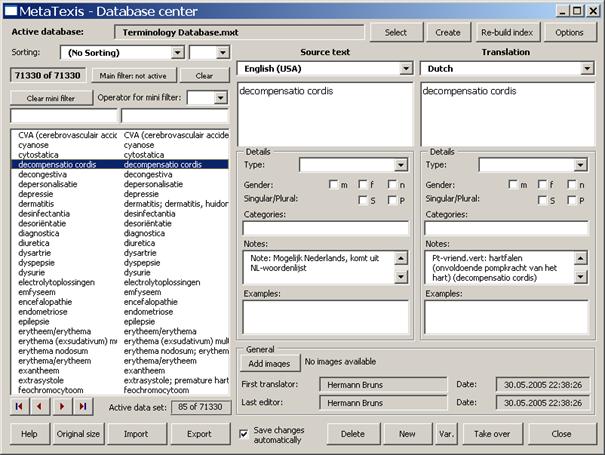Viewport: 605px width, 455px height.
Task: Click the New entry button
Action: [x=407, y=434]
